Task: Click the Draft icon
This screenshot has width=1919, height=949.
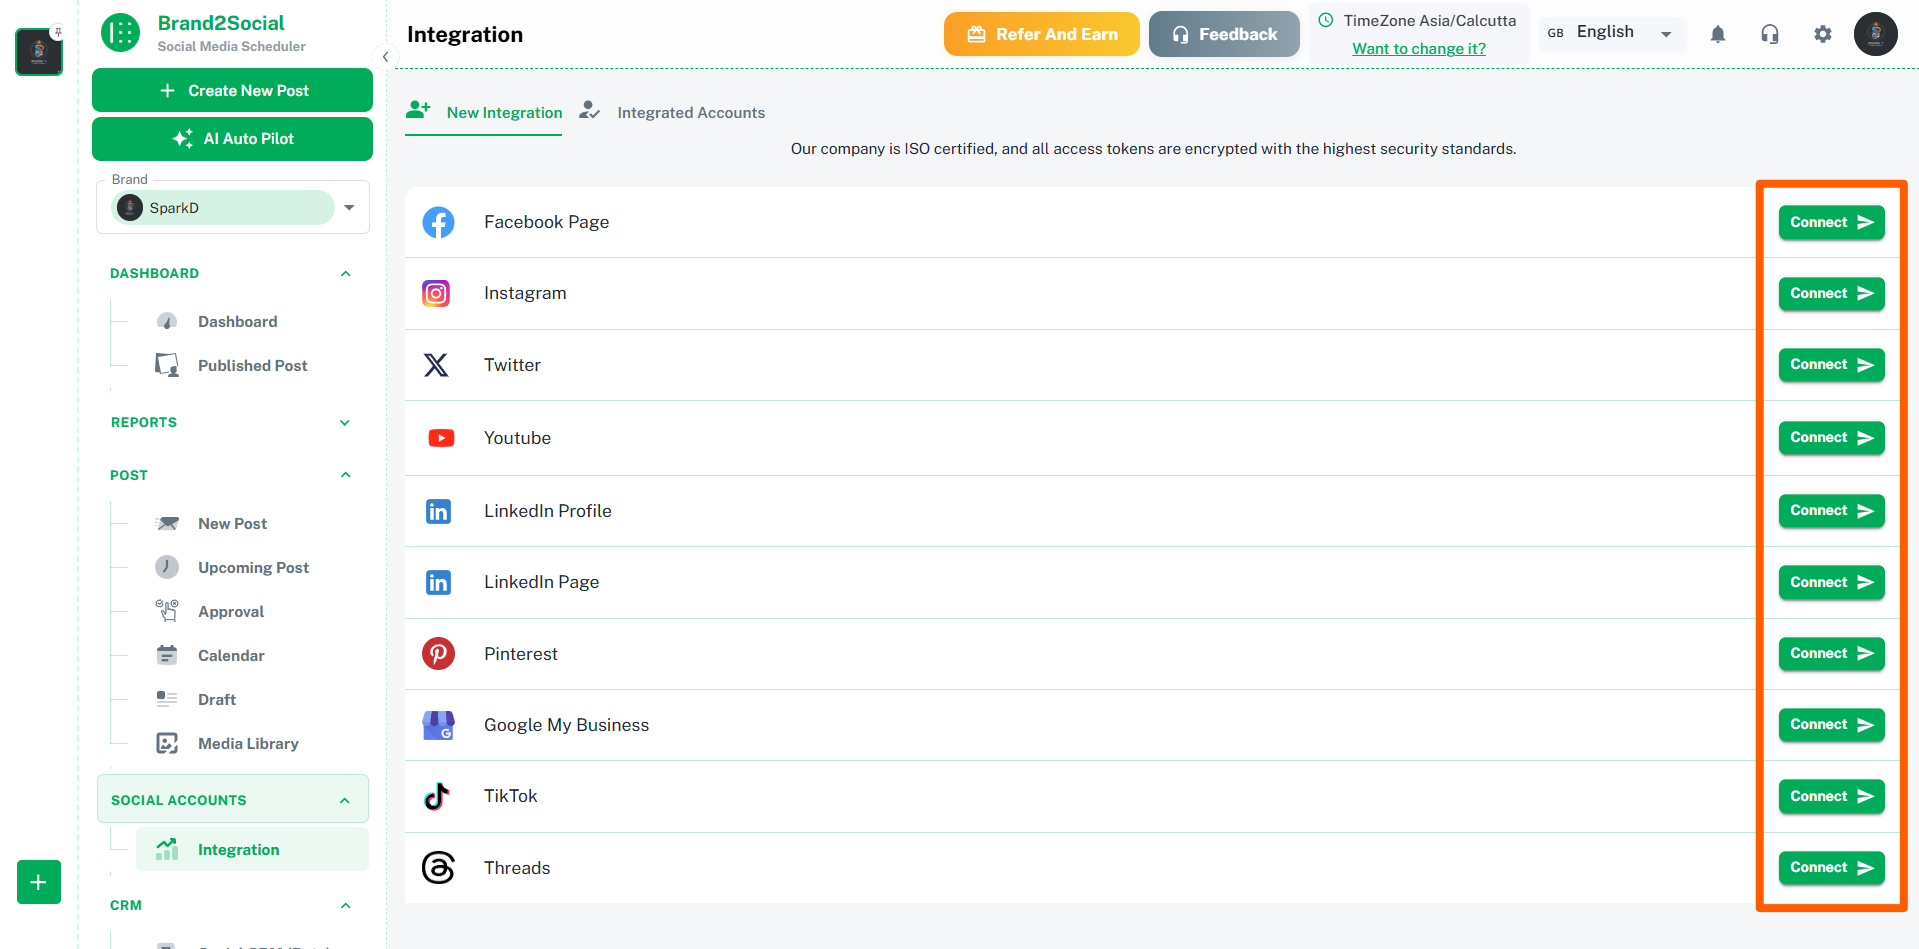Action: (x=167, y=699)
